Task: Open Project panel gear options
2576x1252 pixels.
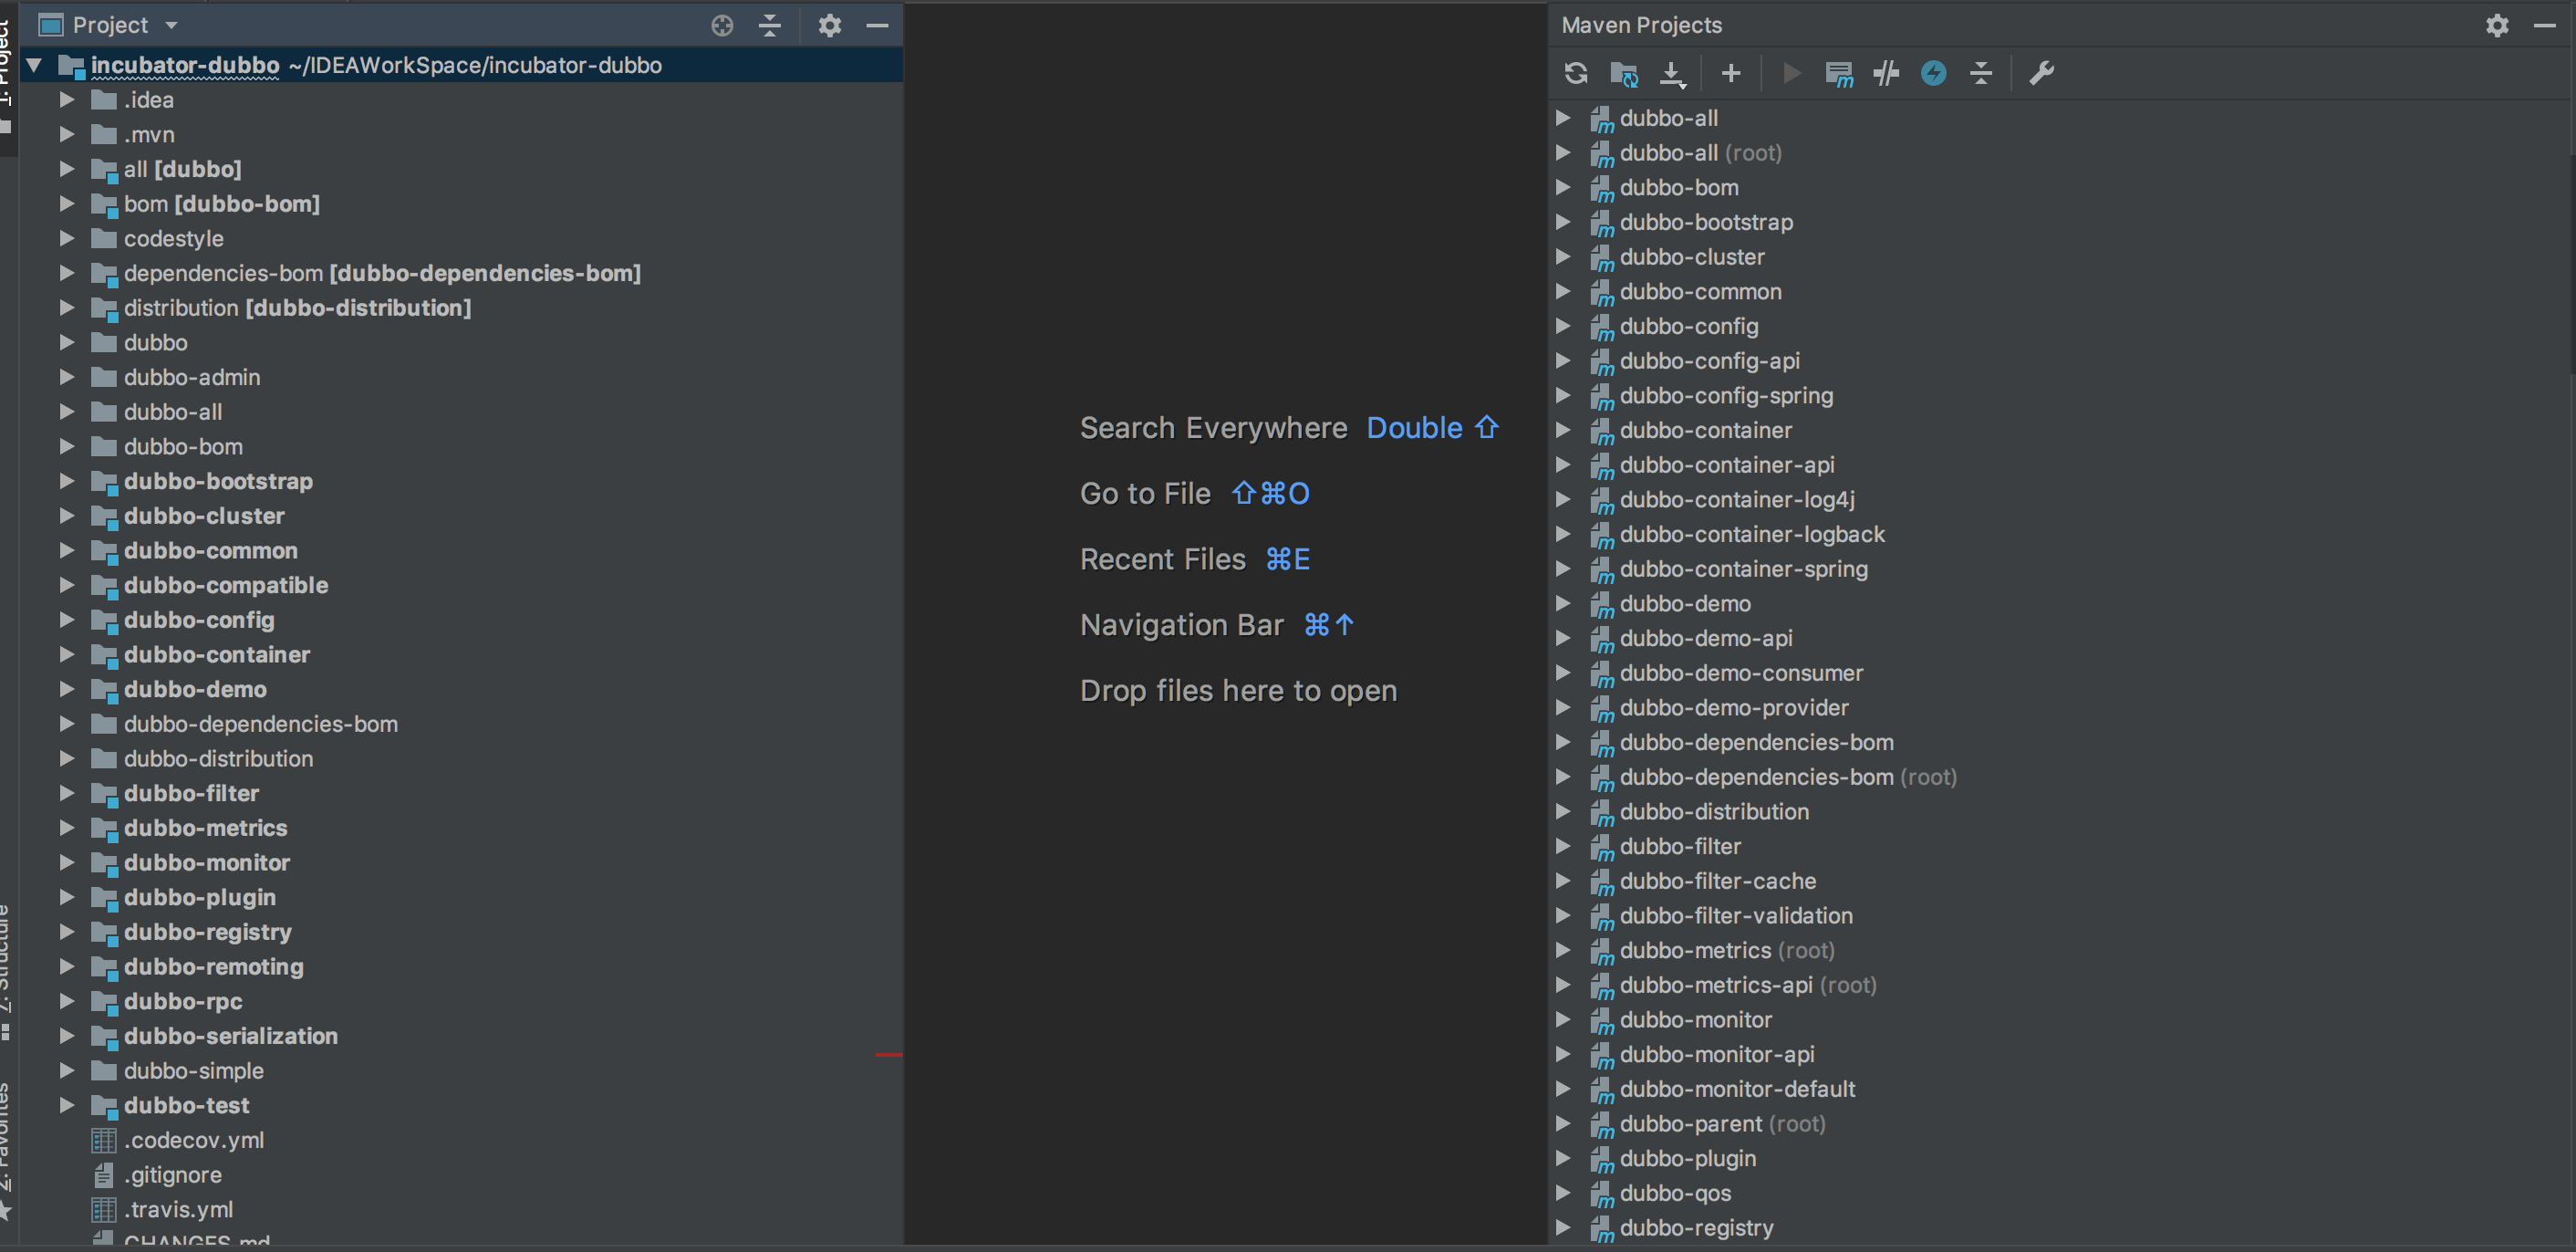Action: (829, 25)
